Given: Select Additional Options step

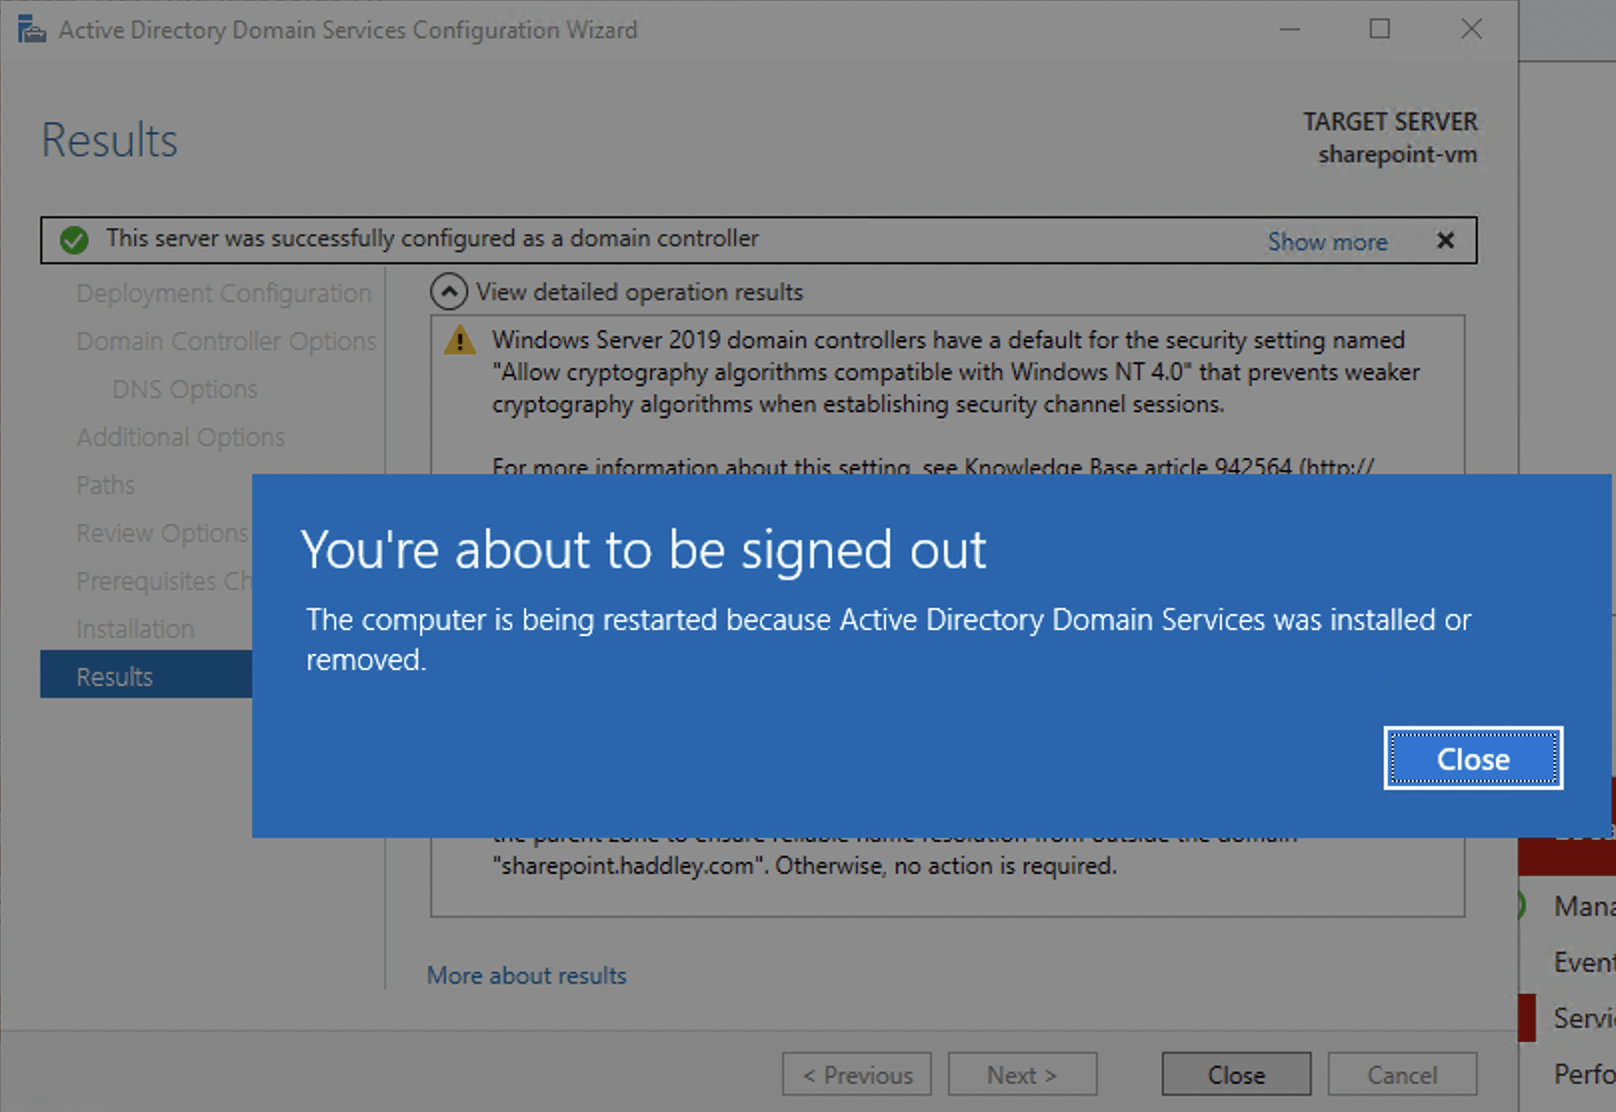Looking at the screenshot, I should 180,437.
